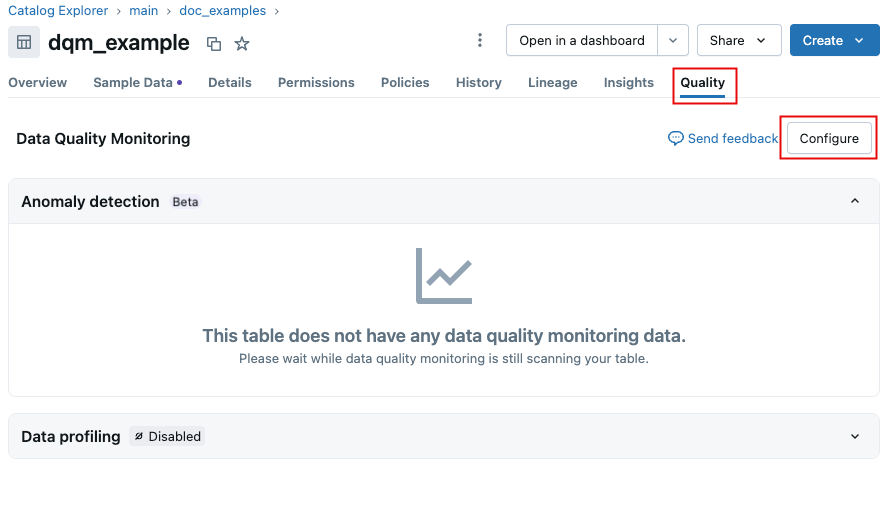Copy the dqm_example table name icon
Viewport: 887px width, 516px height.
click(213, 43)
